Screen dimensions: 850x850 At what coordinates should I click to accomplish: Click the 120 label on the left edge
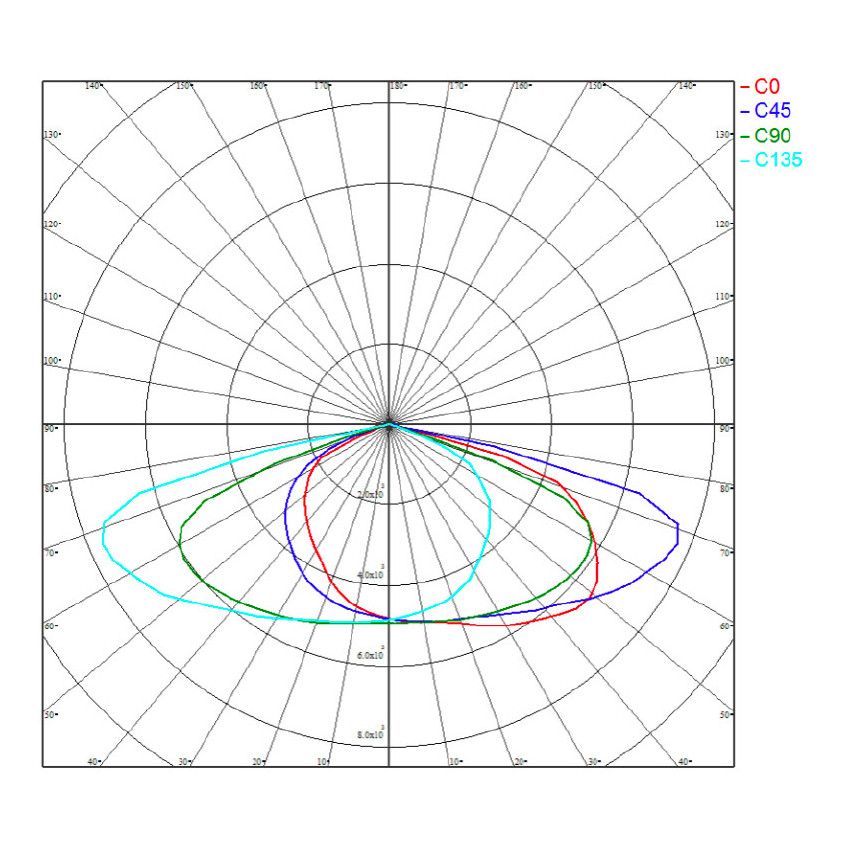[x=51, y=224]
